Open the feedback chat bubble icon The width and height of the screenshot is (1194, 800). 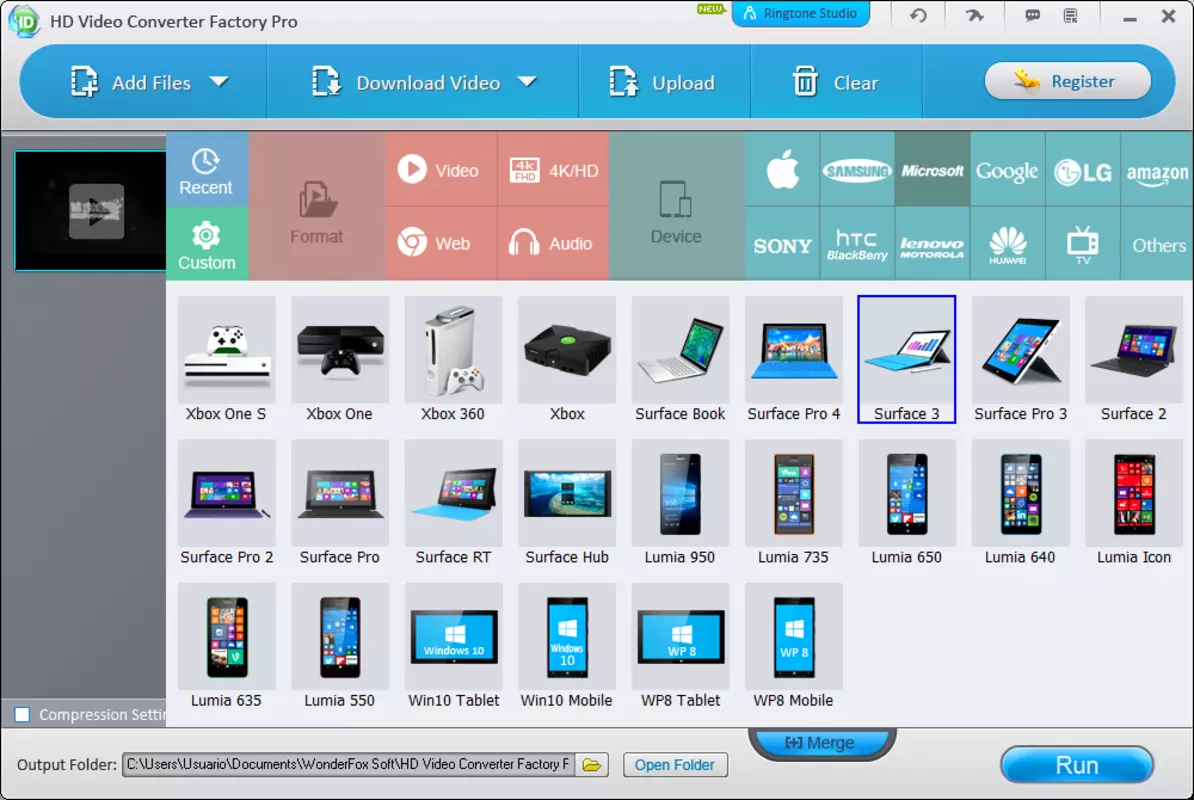(1032, 15)
